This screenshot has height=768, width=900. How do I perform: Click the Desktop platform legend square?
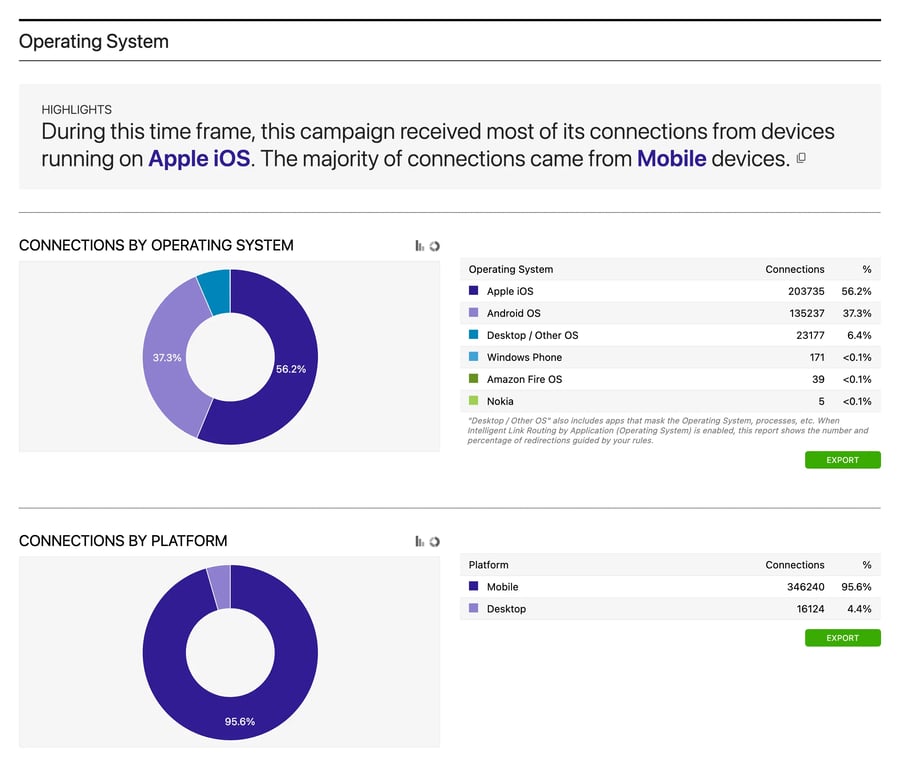pyautogui.click(x=474, y=609)
